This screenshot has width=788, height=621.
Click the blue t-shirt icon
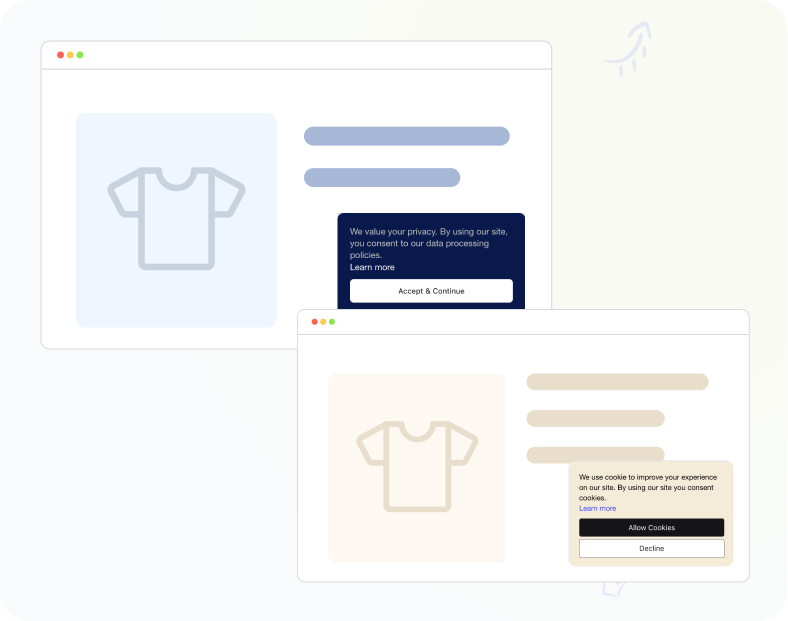(x=176, y=219)
